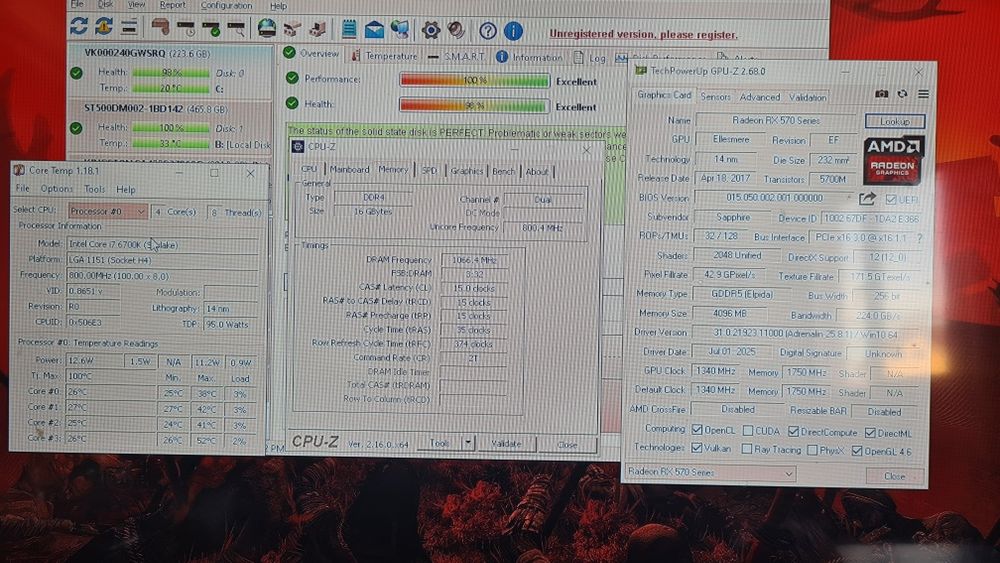Viewport: 1000px width, 563px height.
Task: Open the Options menu in Core Temp
Action: click(x=56, y=189)
